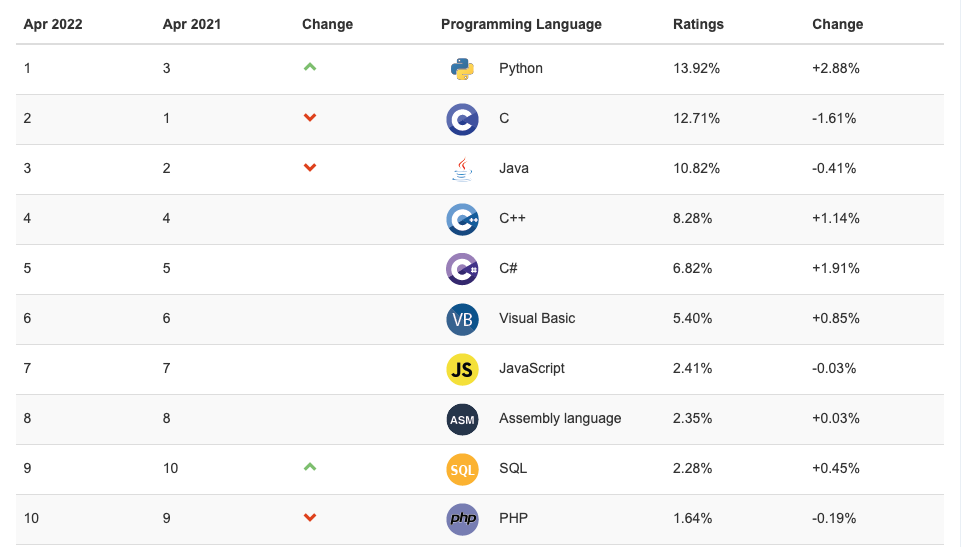
Task: Click the Python logo icon
Action: pos(461,69)
